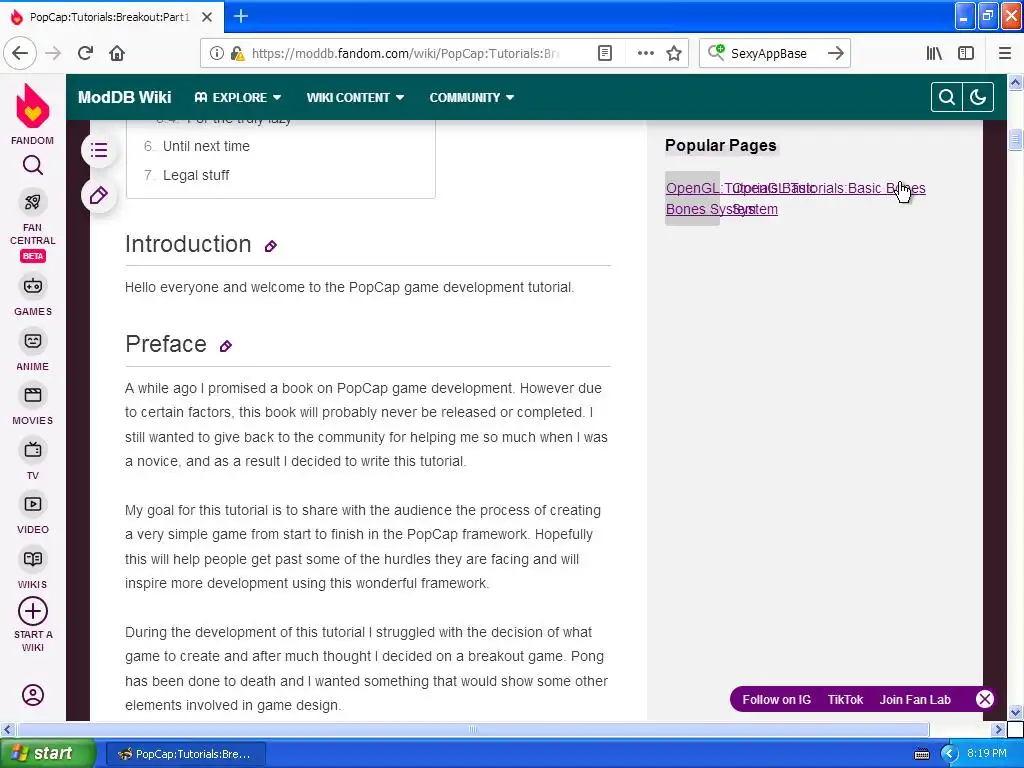Click the vertical scrollbar thumb
This screenshot has width=1024, height=768.
[x=1015, y=140]
